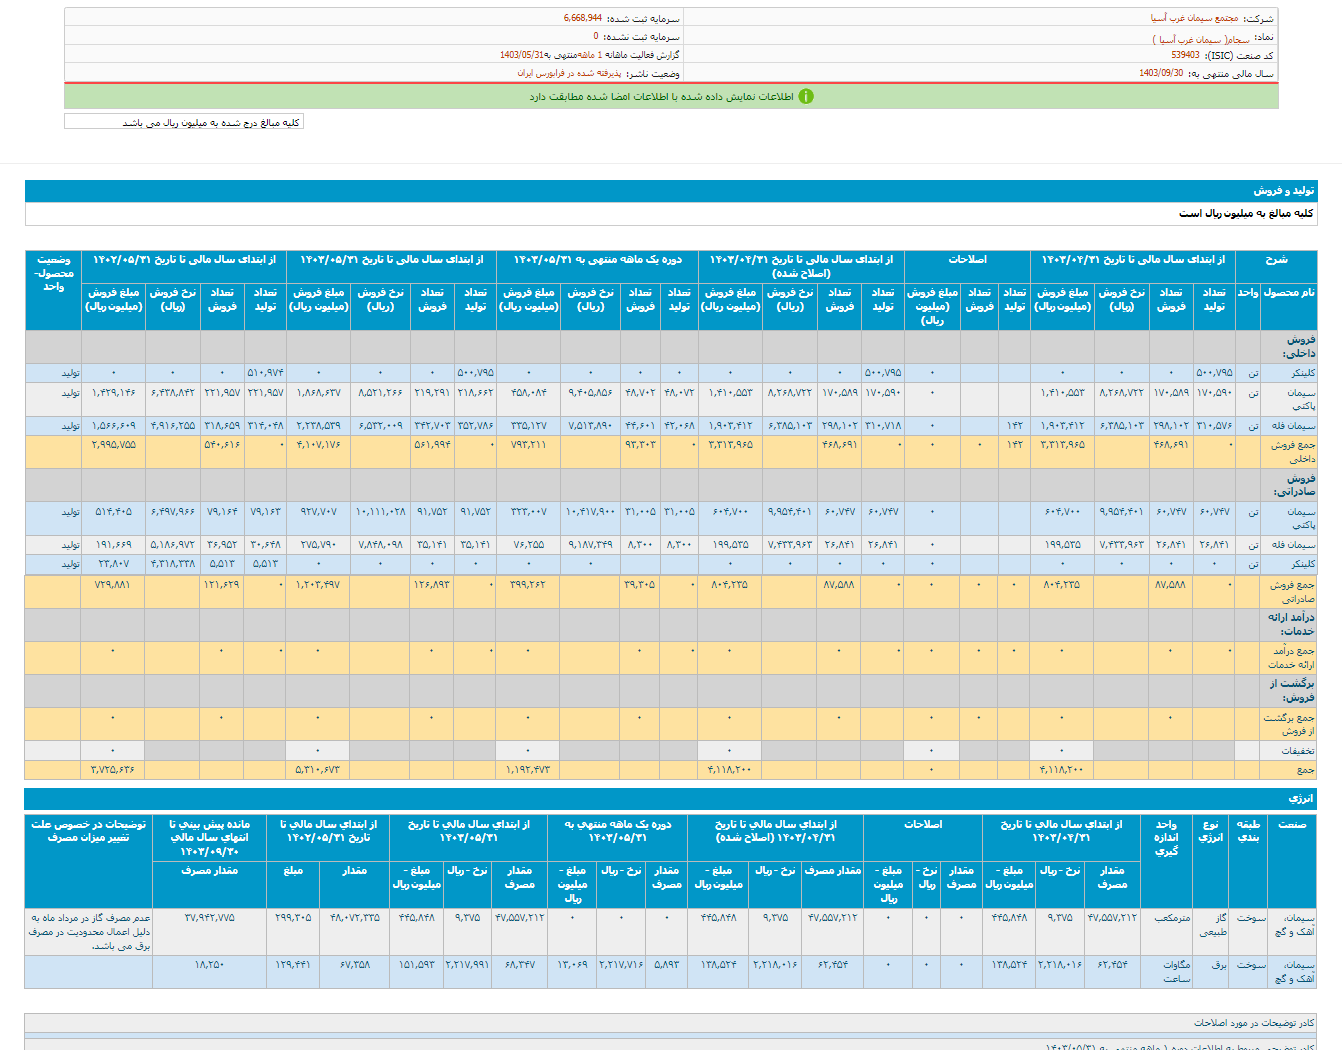Click the جمع فروش داخلی total row label
The width and height of the screenshot is (1342, 1050).
point(1293,452)
